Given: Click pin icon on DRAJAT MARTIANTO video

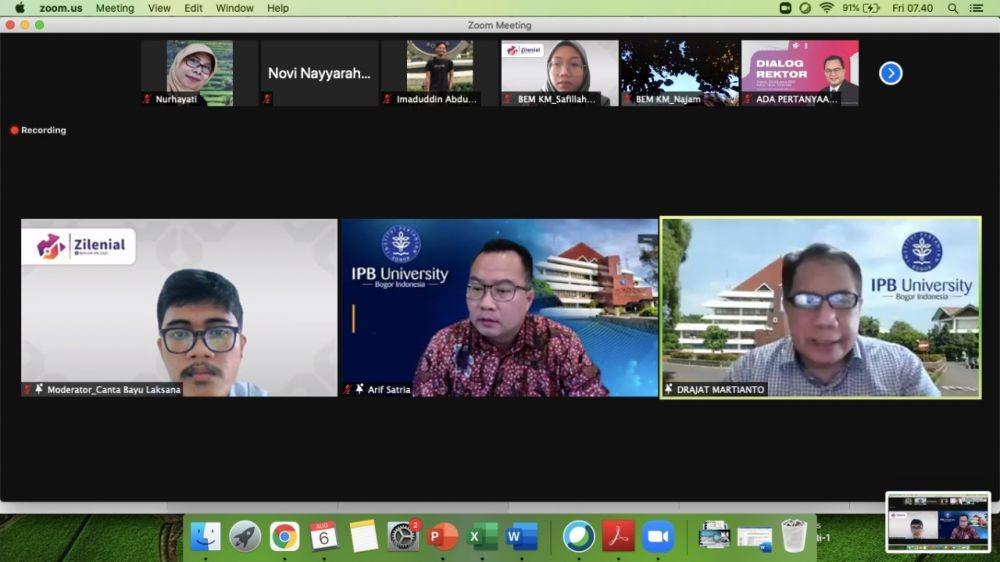Looking at the screenshot, I should 668,388.
